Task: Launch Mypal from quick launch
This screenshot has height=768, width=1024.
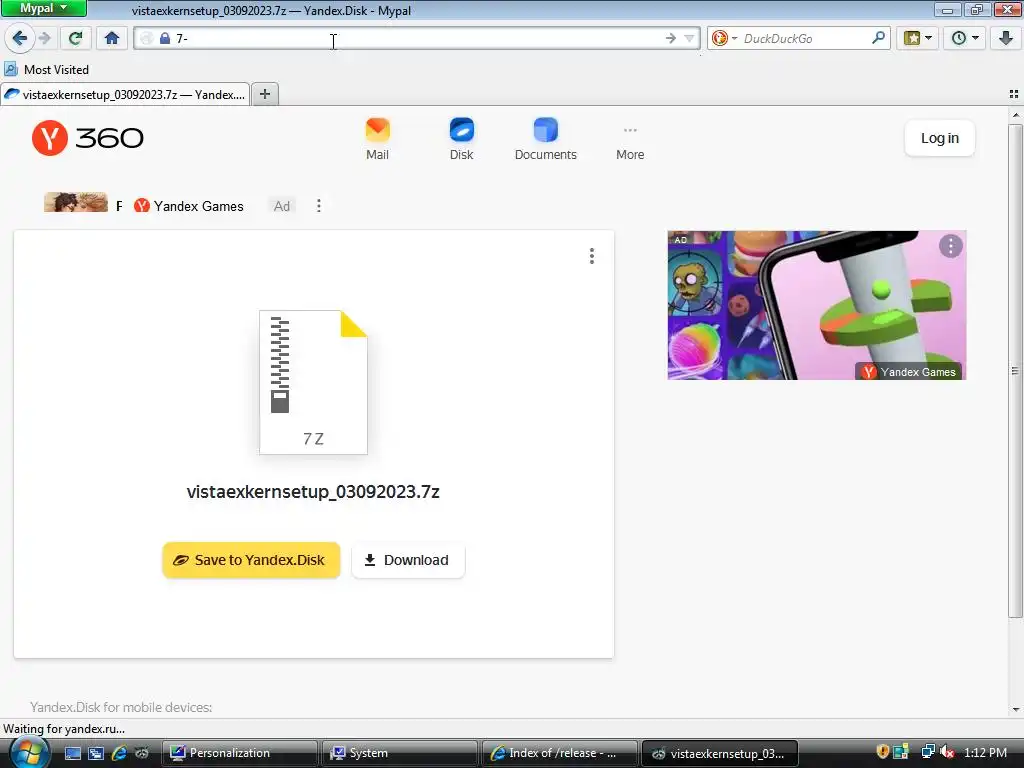Action: [x=142, y=753]
